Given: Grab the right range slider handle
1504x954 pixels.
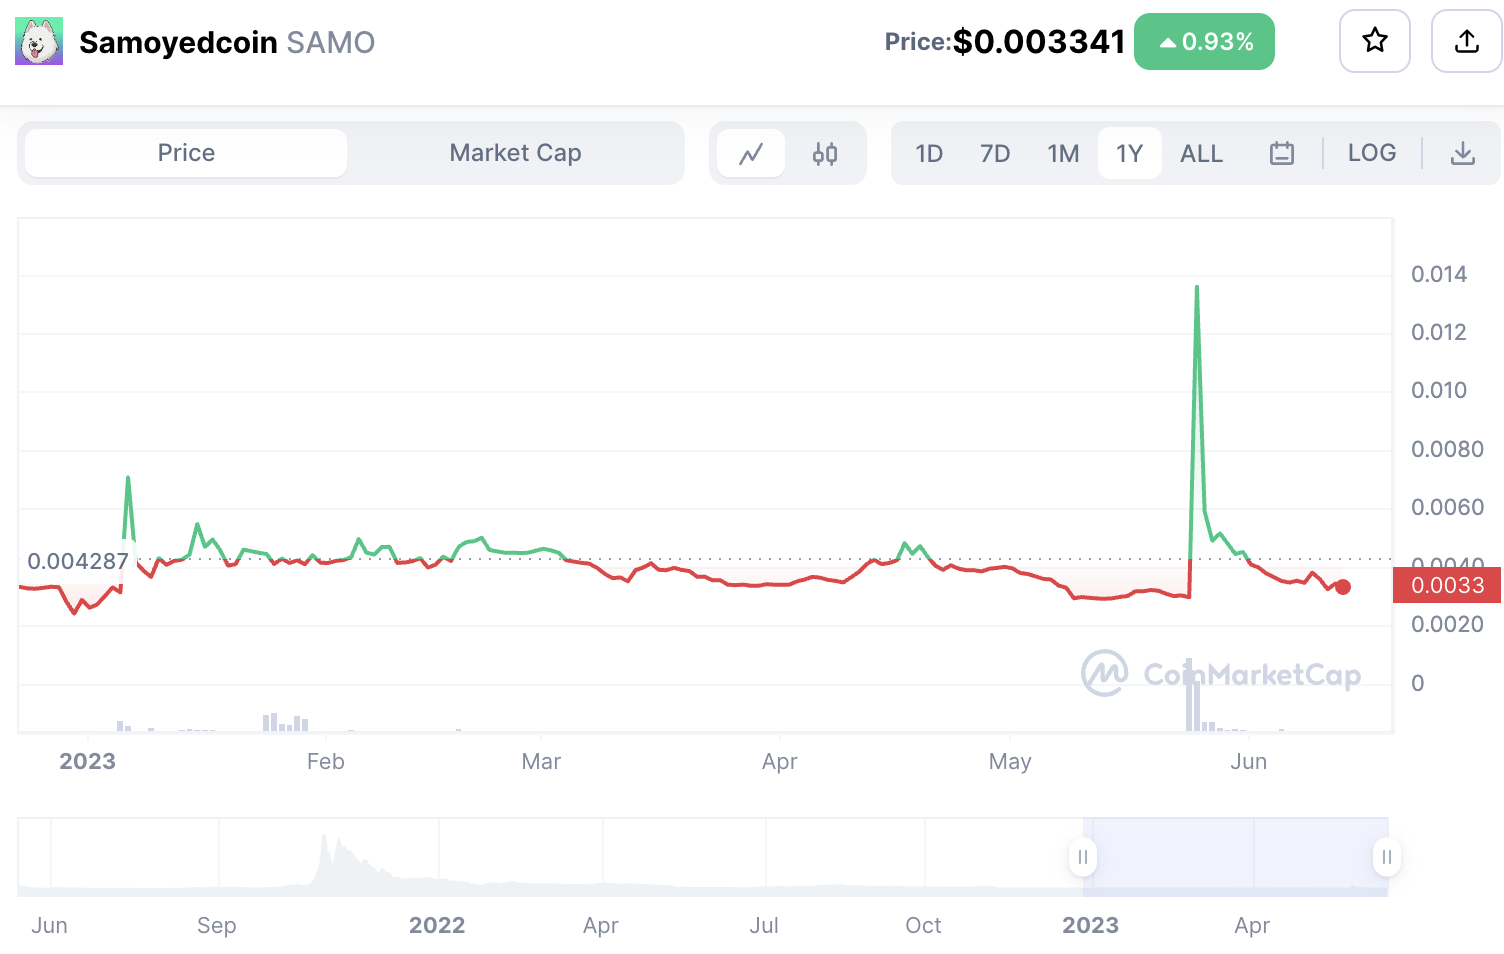Looking at the screenshot, I should click(1386, 857).
